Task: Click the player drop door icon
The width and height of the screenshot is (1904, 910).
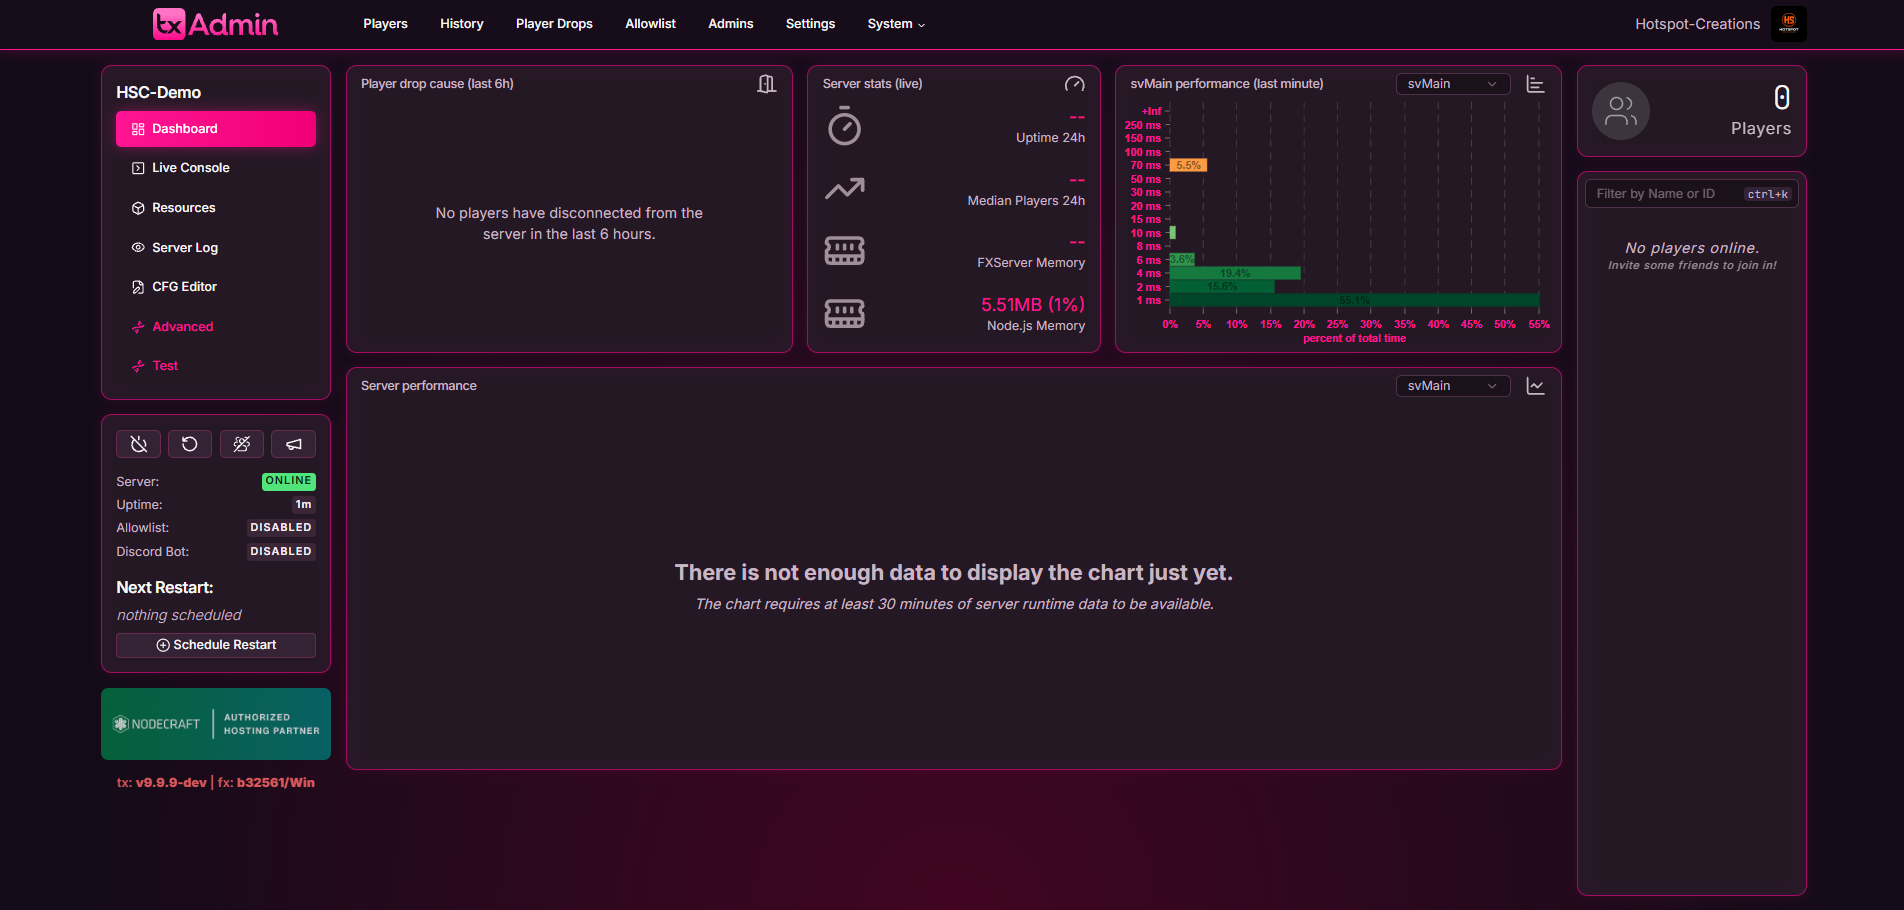Action: pyautogui.click(x=767, y=84)
